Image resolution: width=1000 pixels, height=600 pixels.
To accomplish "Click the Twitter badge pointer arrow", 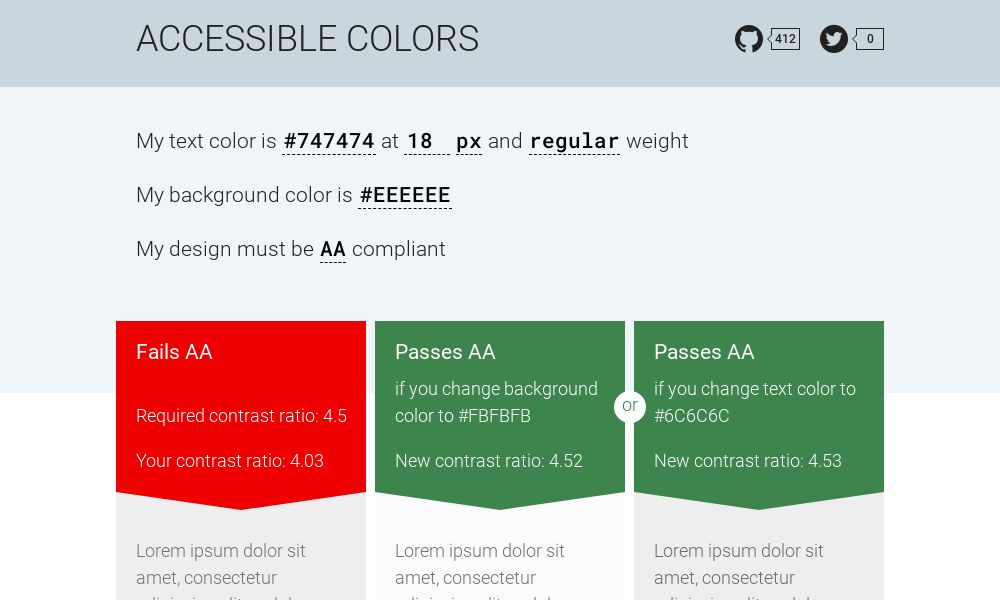I will pos(853,39).
